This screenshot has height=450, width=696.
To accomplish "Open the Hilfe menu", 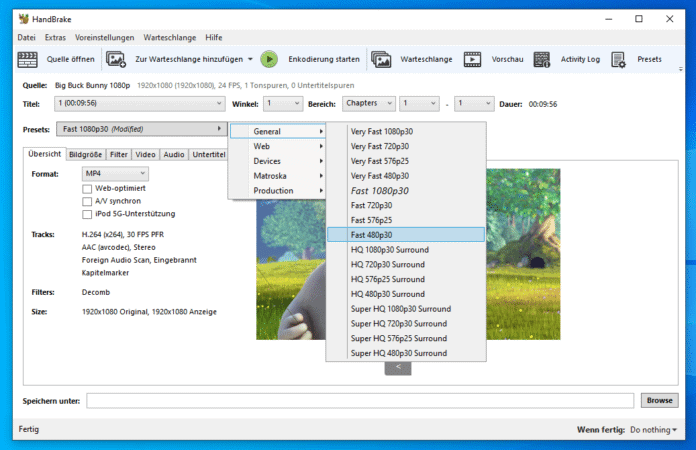I will point(214,38).
